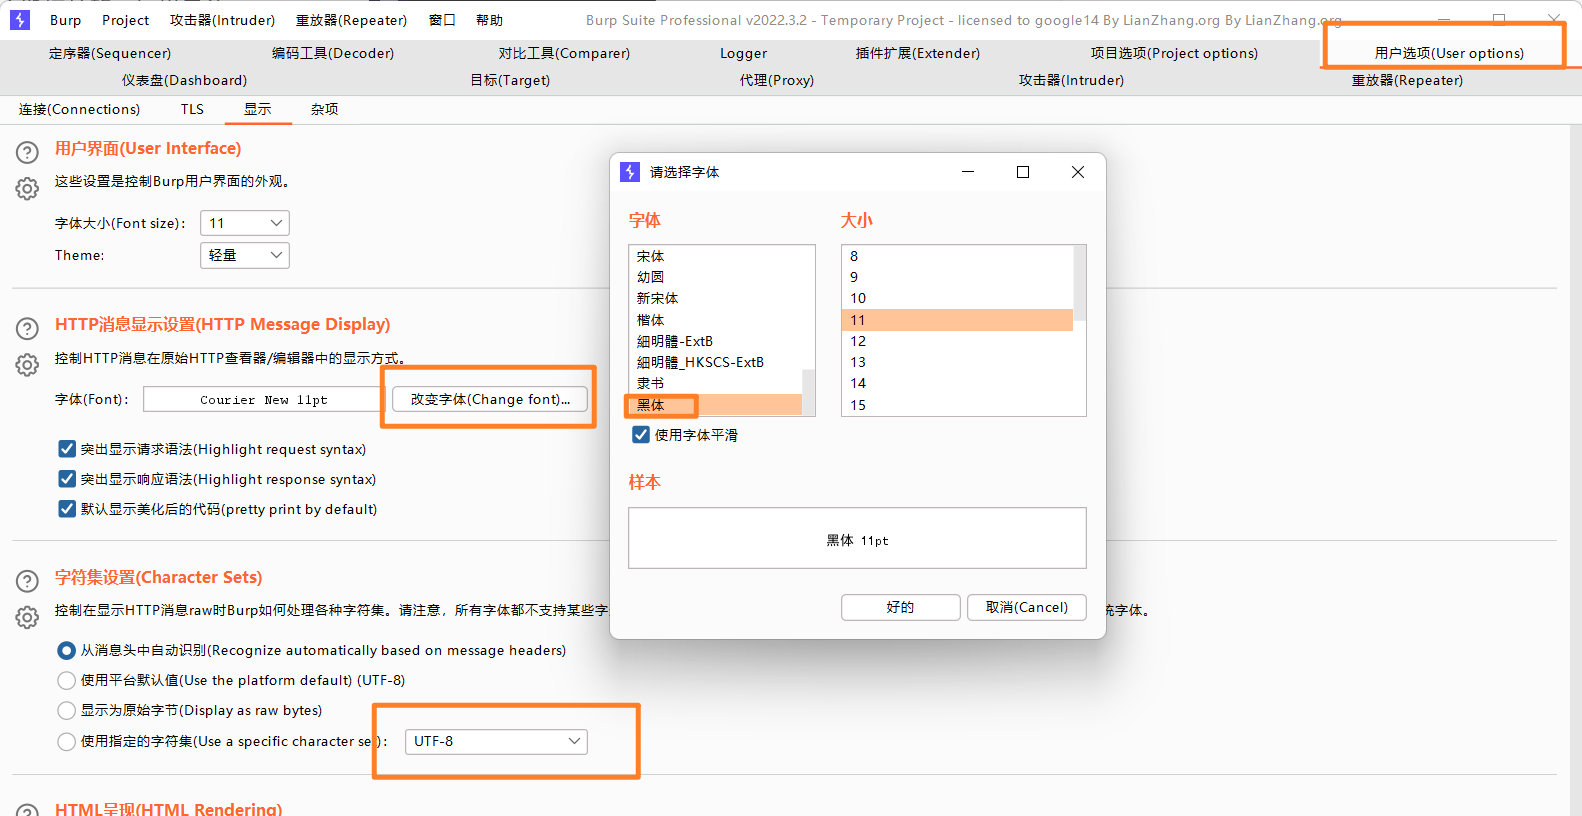
Task: Confirm font with 好的 button
Action: click(x=900, y=607)
